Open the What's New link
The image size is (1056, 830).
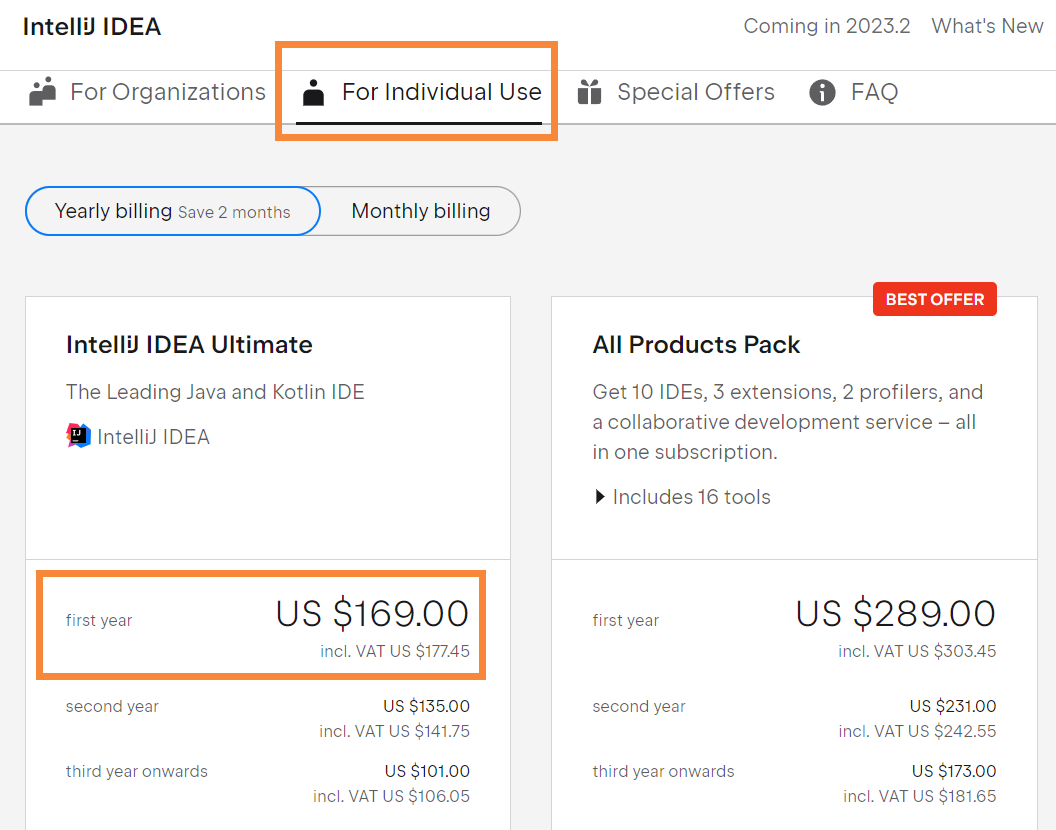[x=987, y=26]
